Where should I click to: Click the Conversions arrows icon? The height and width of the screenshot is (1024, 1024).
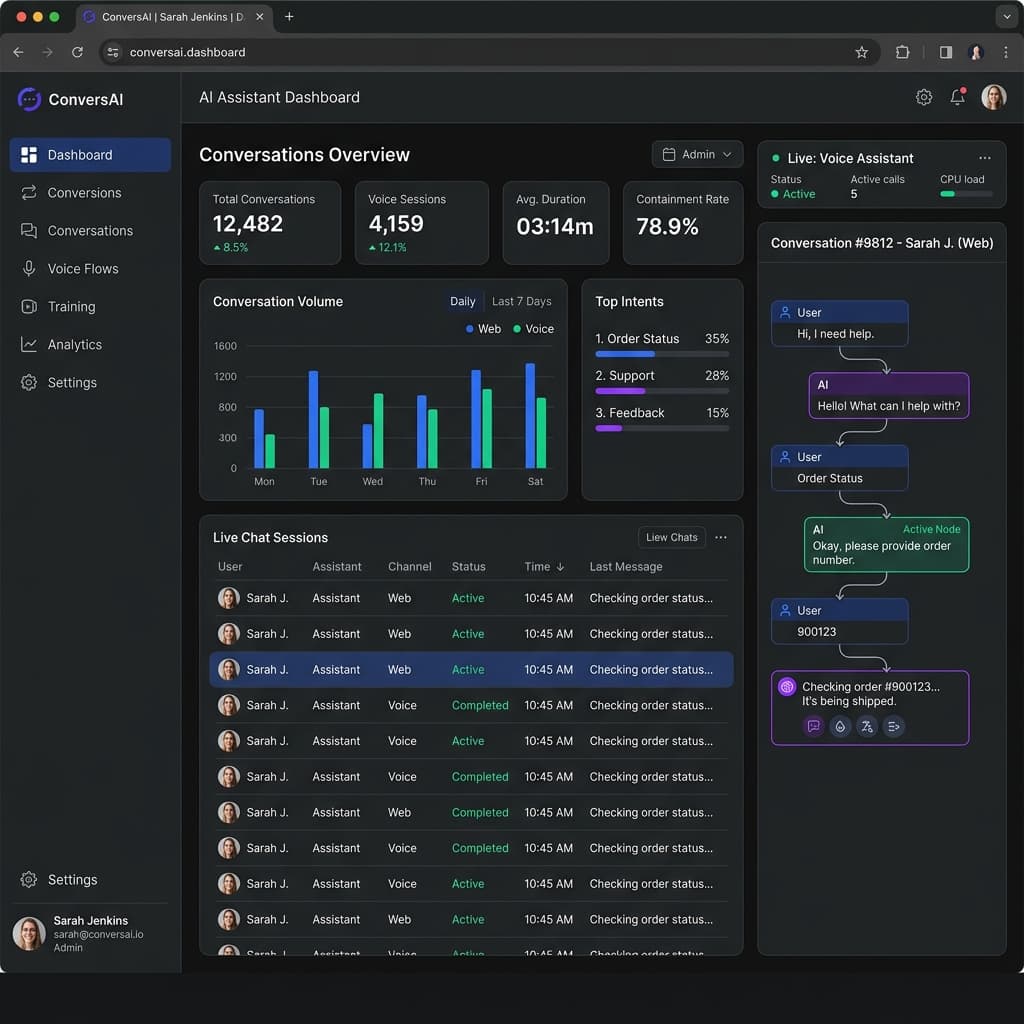tap(29, 193)
